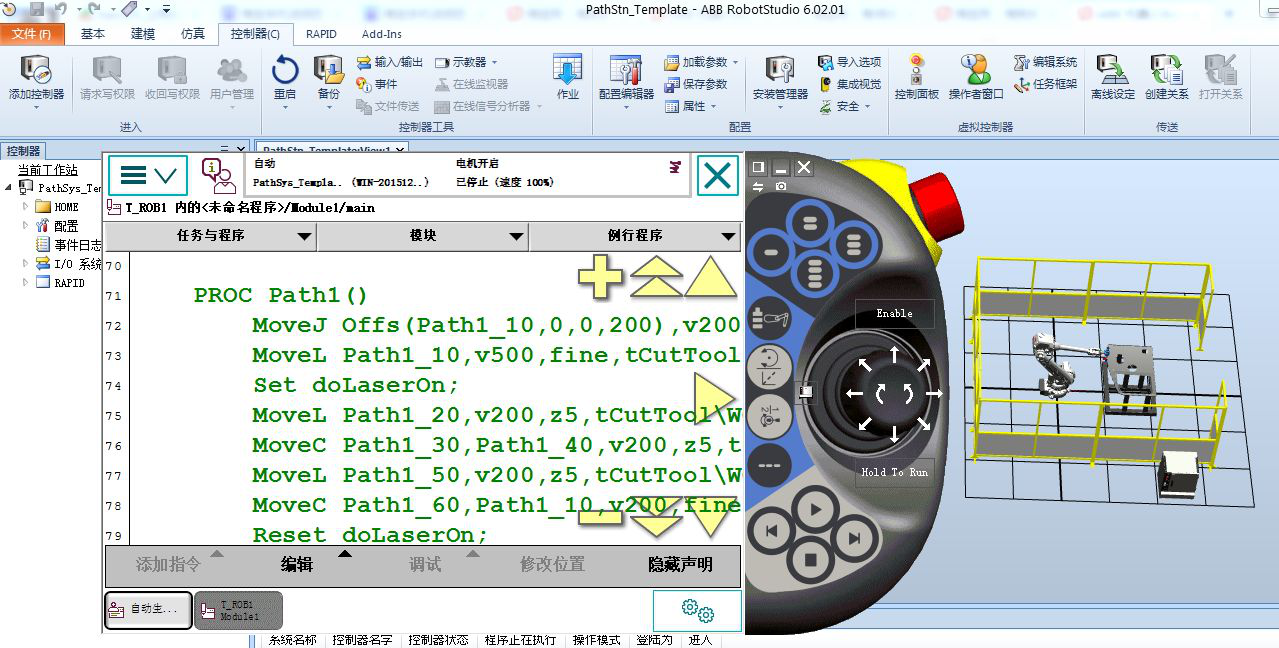Click the pendant Play/Start button

pos(814,511)
